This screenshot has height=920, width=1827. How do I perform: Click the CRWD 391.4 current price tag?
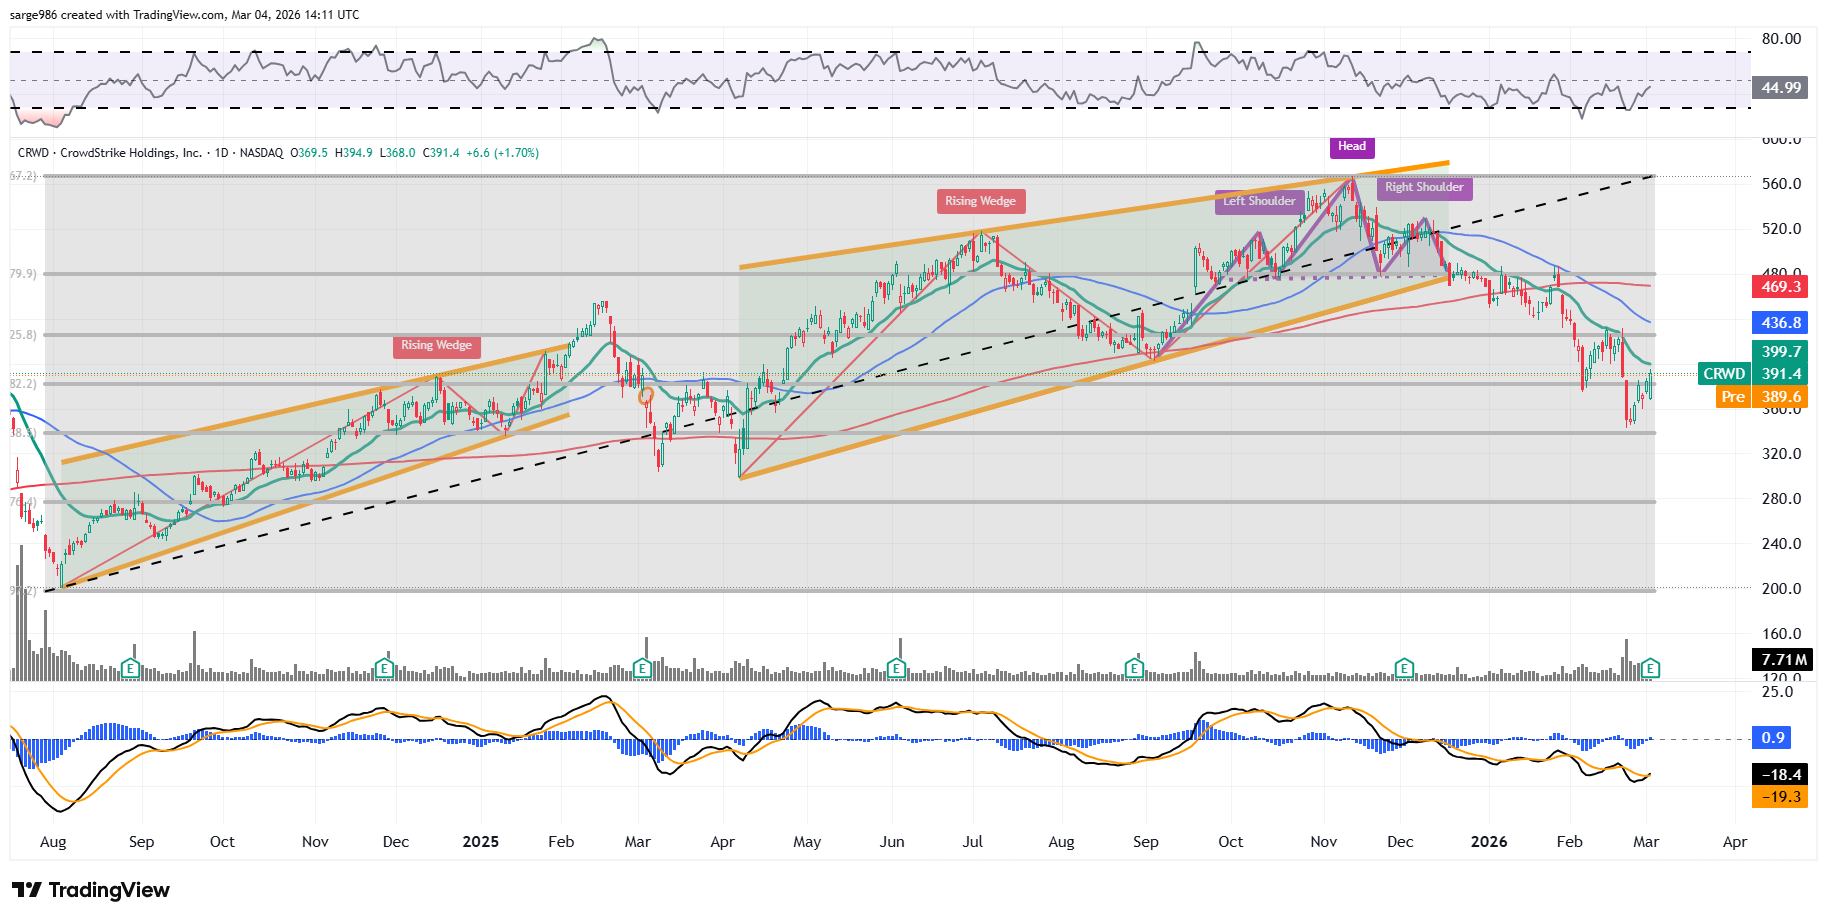click(x=1752, y=374)
